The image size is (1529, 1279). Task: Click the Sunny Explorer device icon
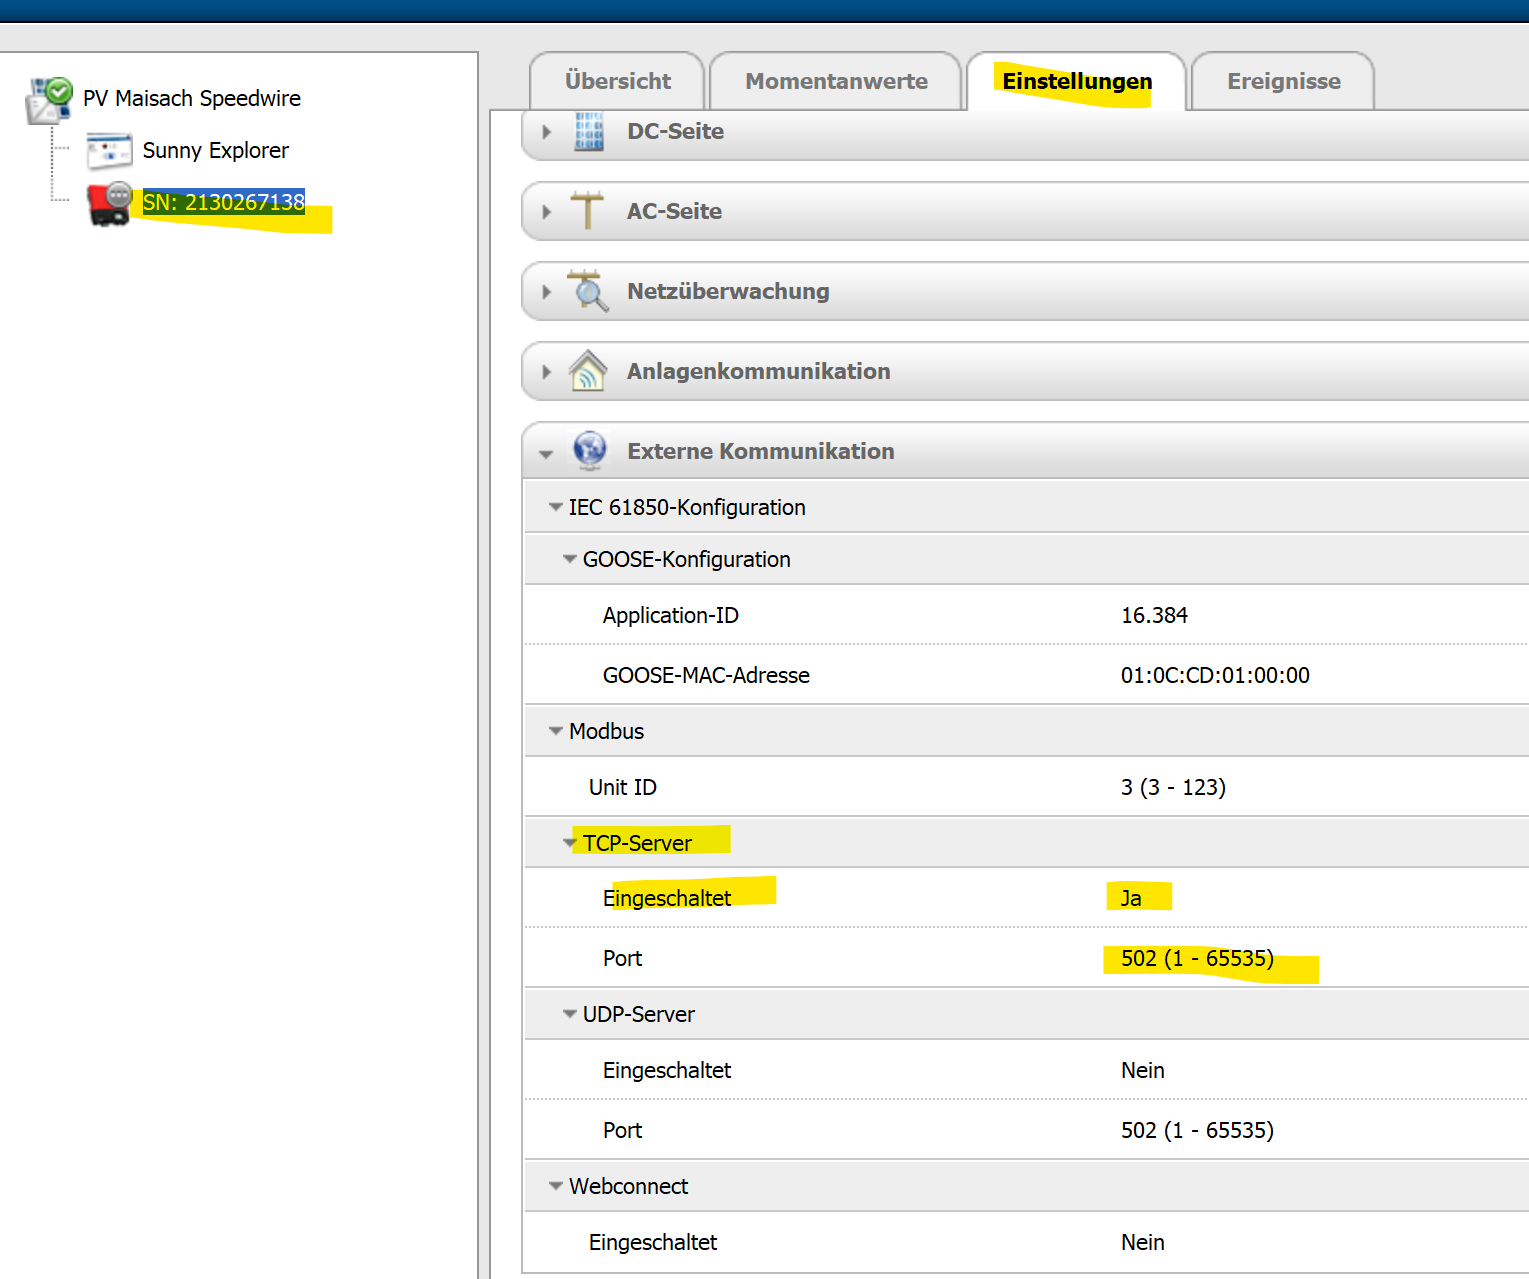(x=109, y=151)
